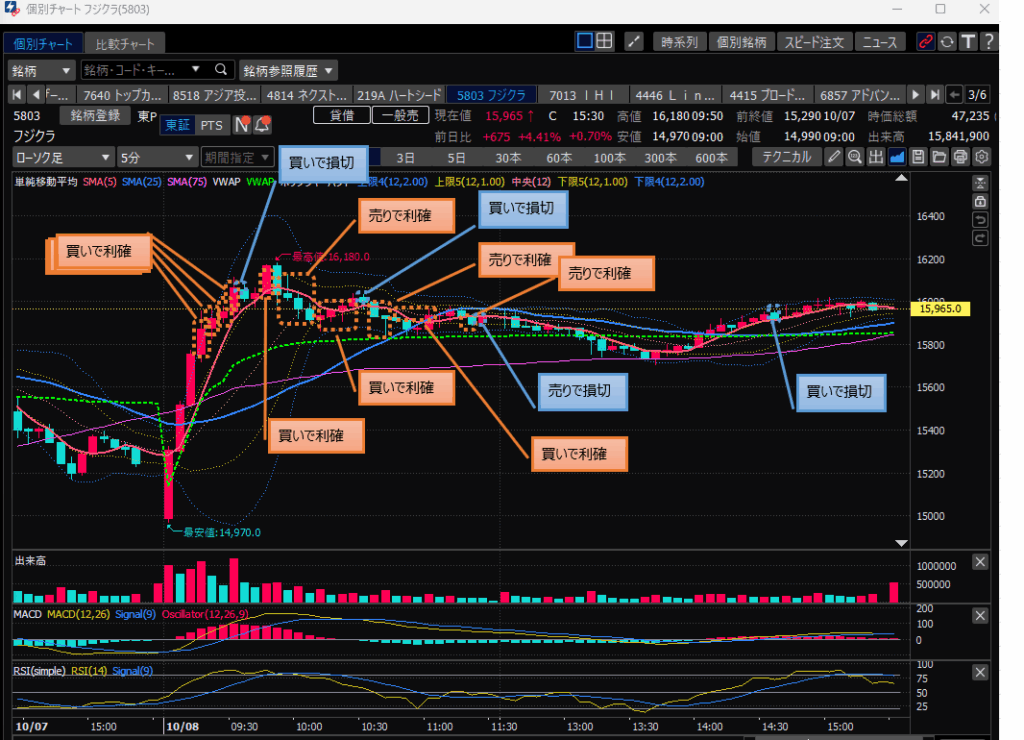
Task: Switch to the 比較チャート tab
Action: point(125,44)
